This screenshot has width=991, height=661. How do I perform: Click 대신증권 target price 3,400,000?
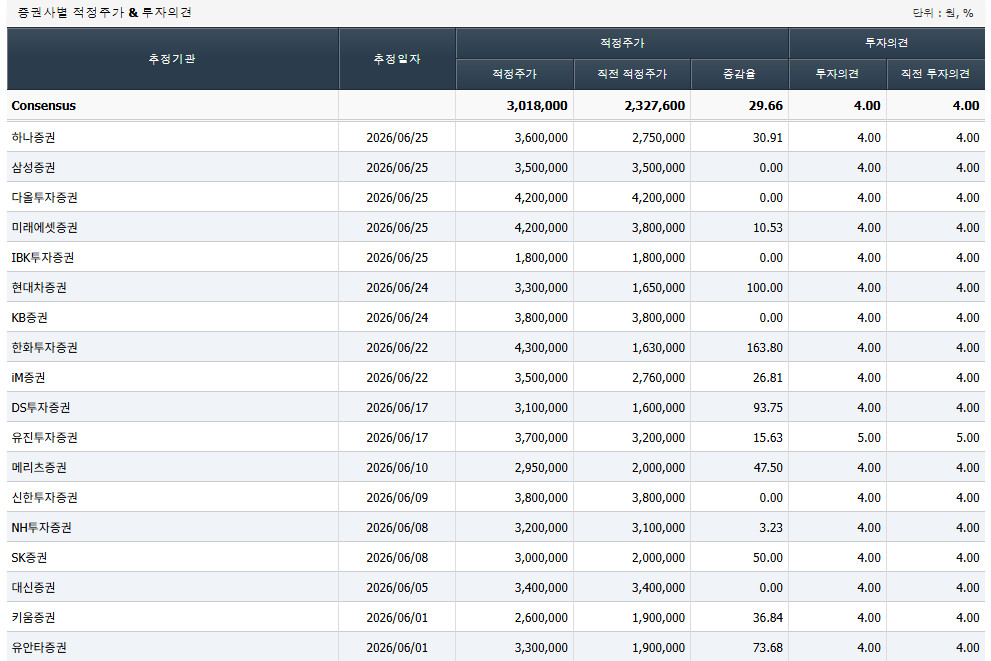point(541,588)
